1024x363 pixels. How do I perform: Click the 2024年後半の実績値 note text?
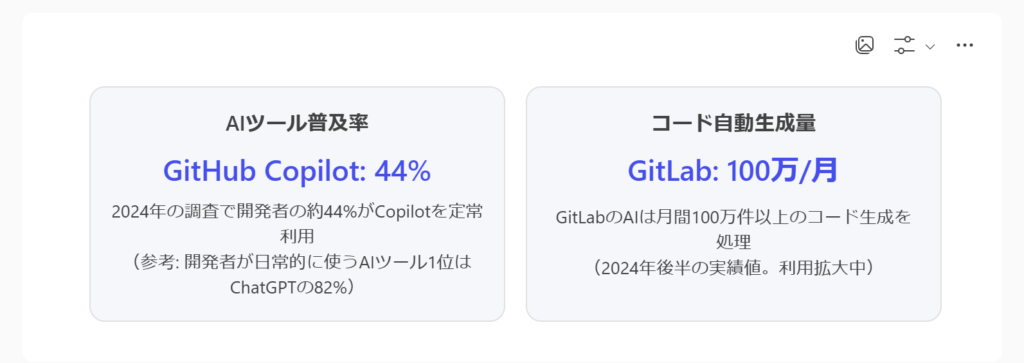pos(733,268)
